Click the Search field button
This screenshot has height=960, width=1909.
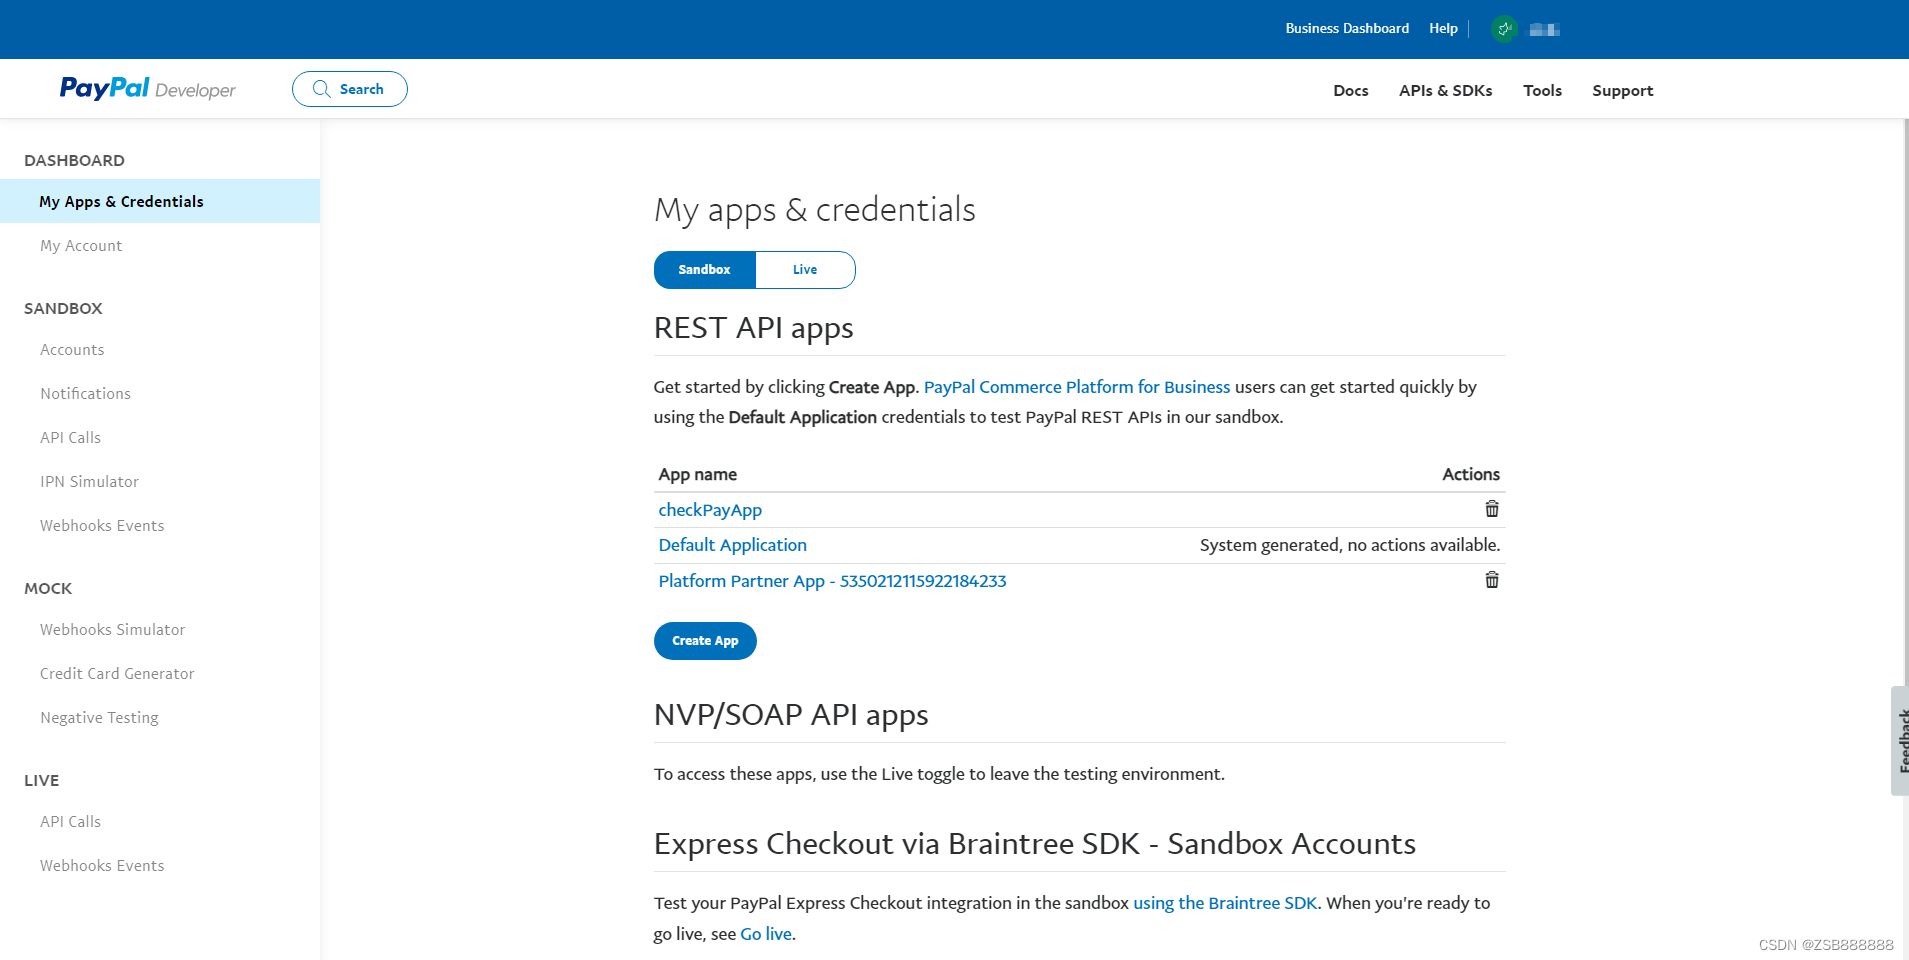pos(350,89)
